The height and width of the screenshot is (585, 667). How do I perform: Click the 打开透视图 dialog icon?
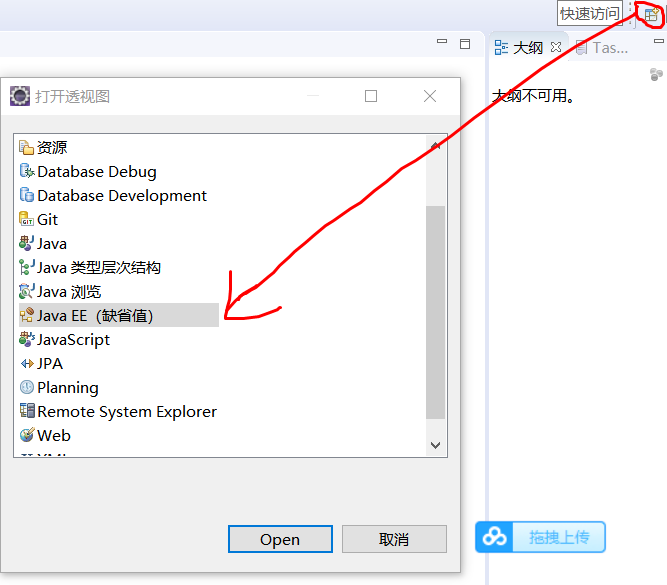[x=20, y=96]
